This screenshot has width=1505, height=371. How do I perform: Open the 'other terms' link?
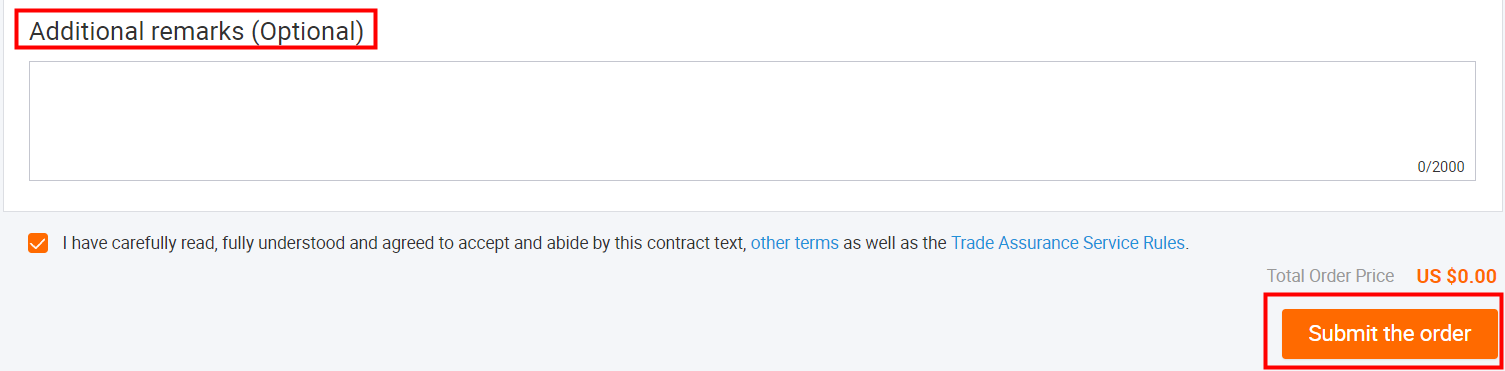pos(795,243)
